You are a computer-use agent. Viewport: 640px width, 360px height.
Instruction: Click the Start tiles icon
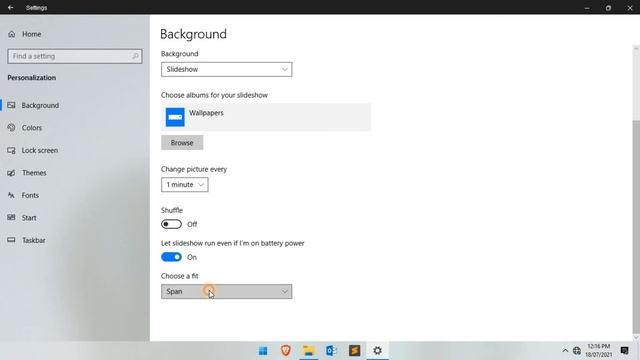(11, 218)
